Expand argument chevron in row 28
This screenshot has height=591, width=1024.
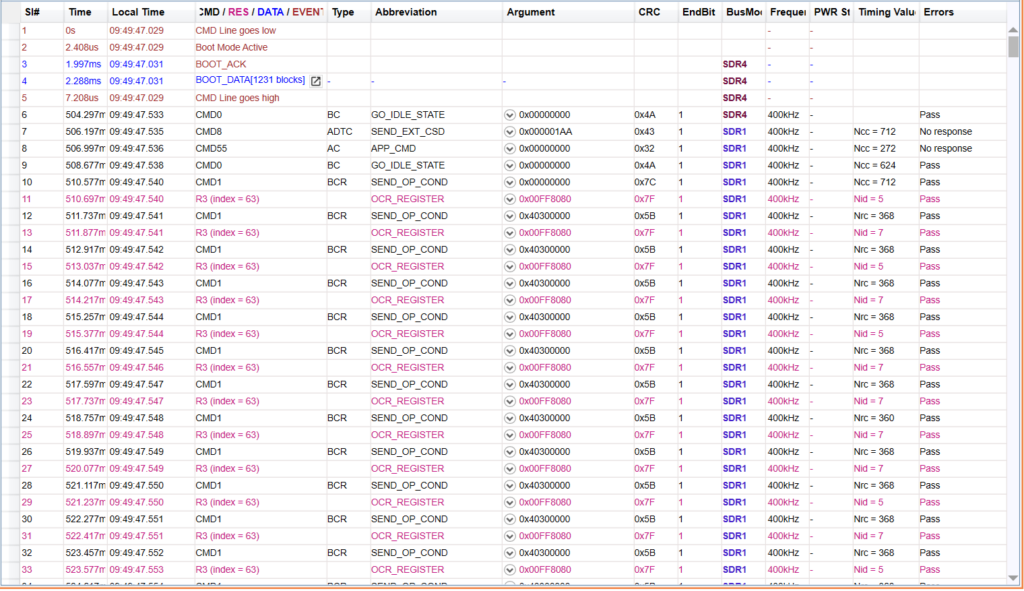(510, 486)
